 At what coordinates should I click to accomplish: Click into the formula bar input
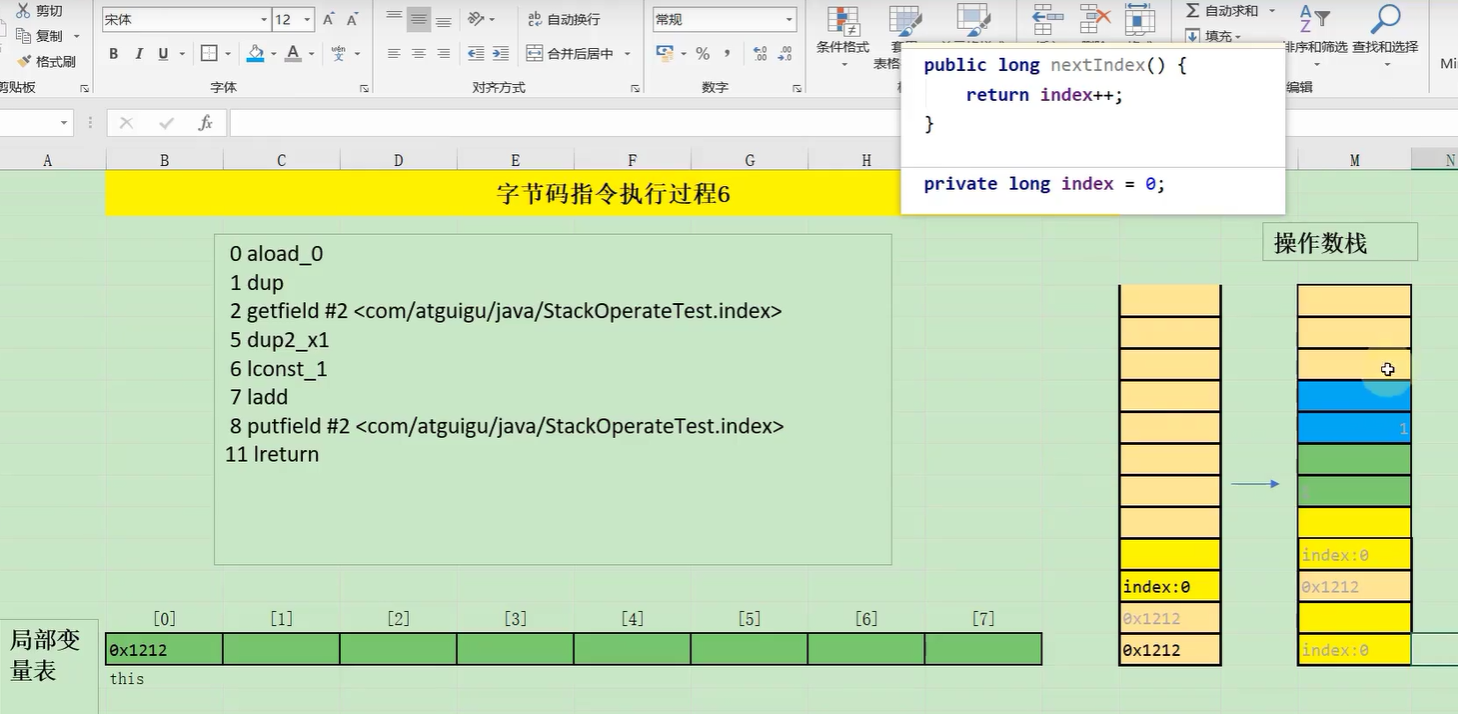pyautogui.click(x=565, y=123)
